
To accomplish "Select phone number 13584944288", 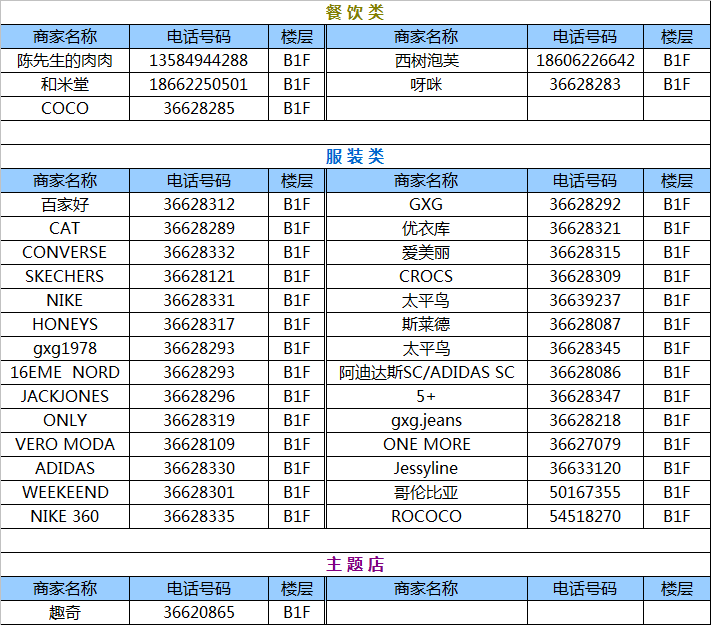I will click(199, 60).
